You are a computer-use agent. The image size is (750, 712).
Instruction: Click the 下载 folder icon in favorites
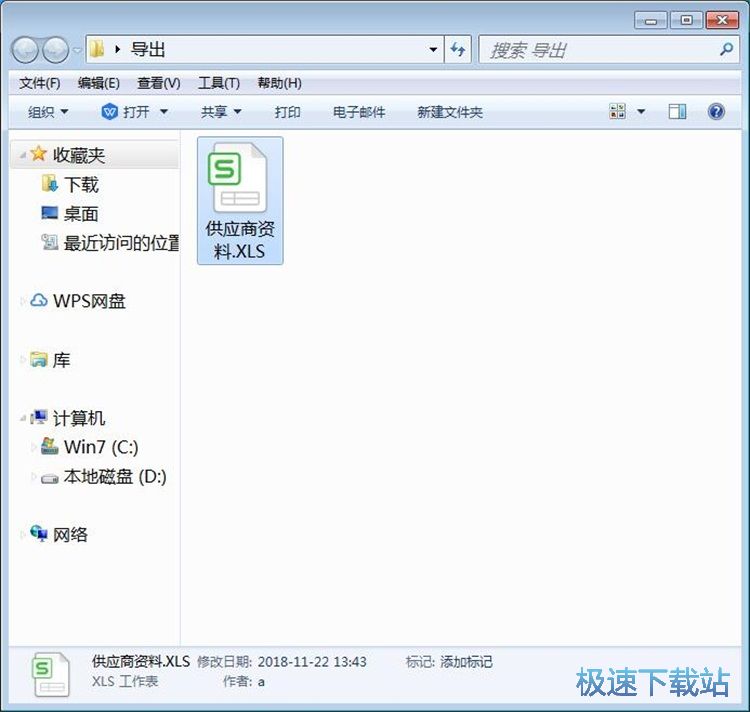pyautogui.click(x=50, y=184)
